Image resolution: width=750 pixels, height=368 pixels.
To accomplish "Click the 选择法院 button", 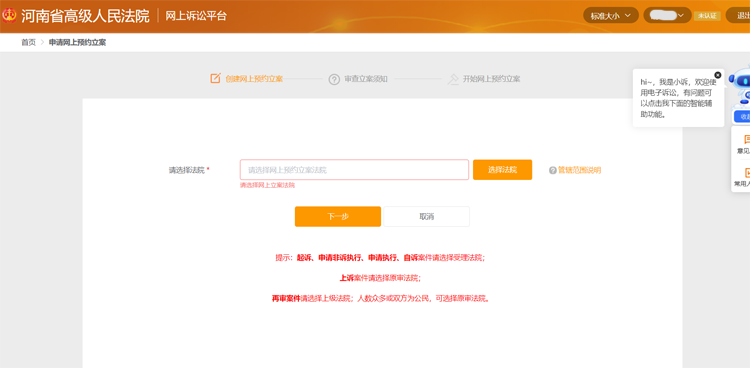I will coord(502,170).
